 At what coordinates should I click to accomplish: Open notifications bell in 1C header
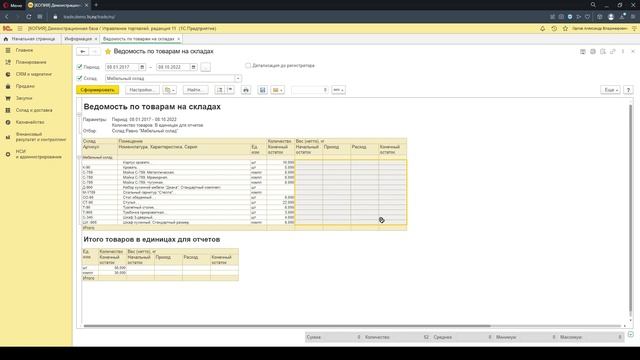(542, 29)
